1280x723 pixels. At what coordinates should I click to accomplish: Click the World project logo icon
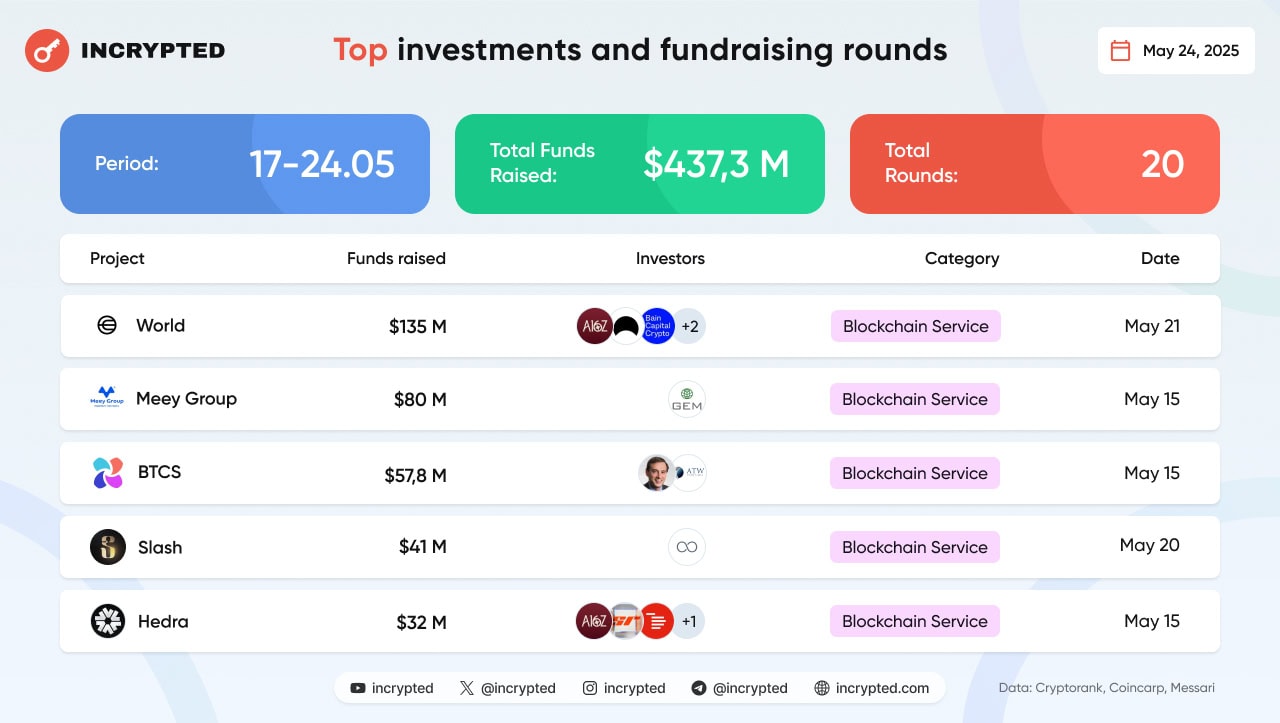107,325
